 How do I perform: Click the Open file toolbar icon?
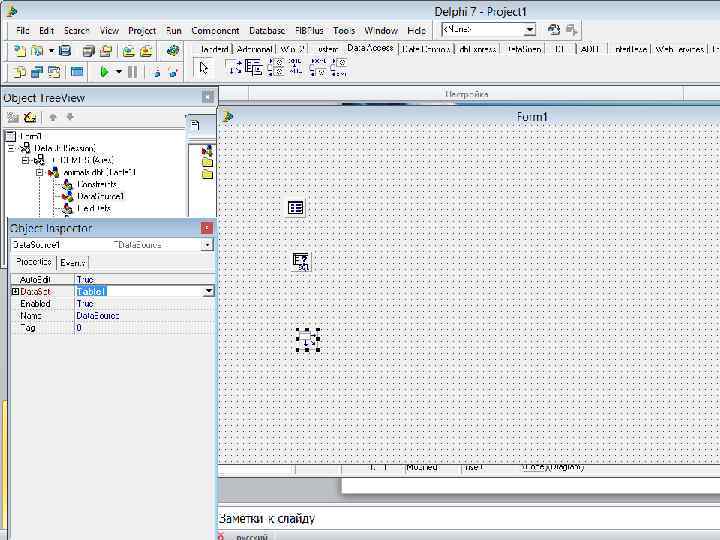36,51
